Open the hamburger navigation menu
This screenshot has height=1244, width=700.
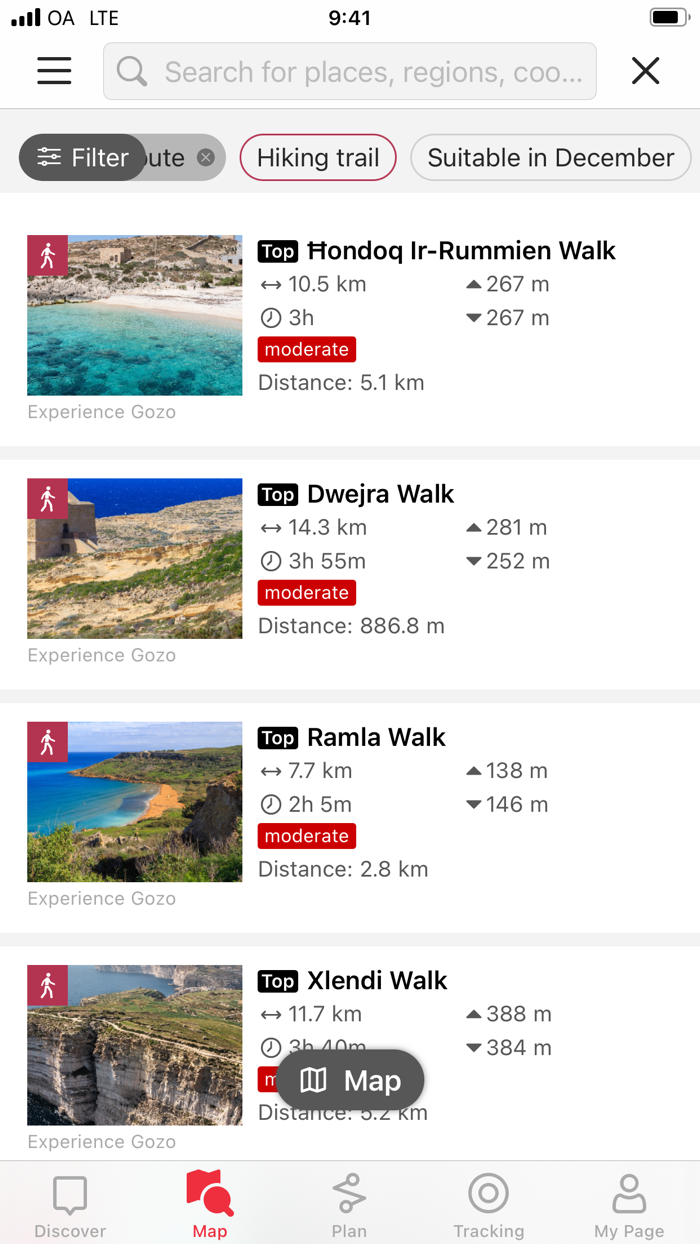coord(53,71)
